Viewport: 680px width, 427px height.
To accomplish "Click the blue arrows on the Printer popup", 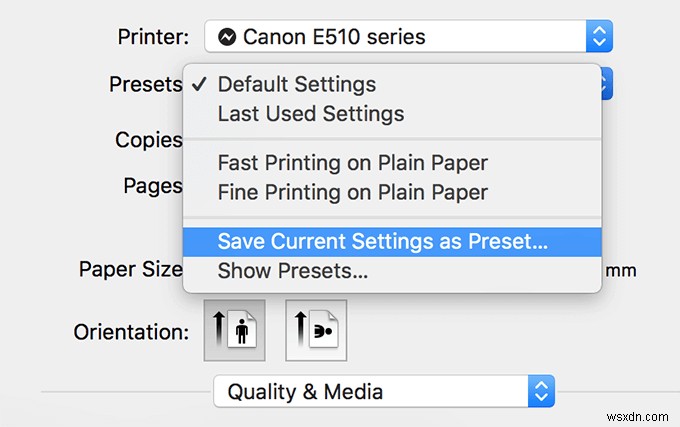I will tap(599, 38).
